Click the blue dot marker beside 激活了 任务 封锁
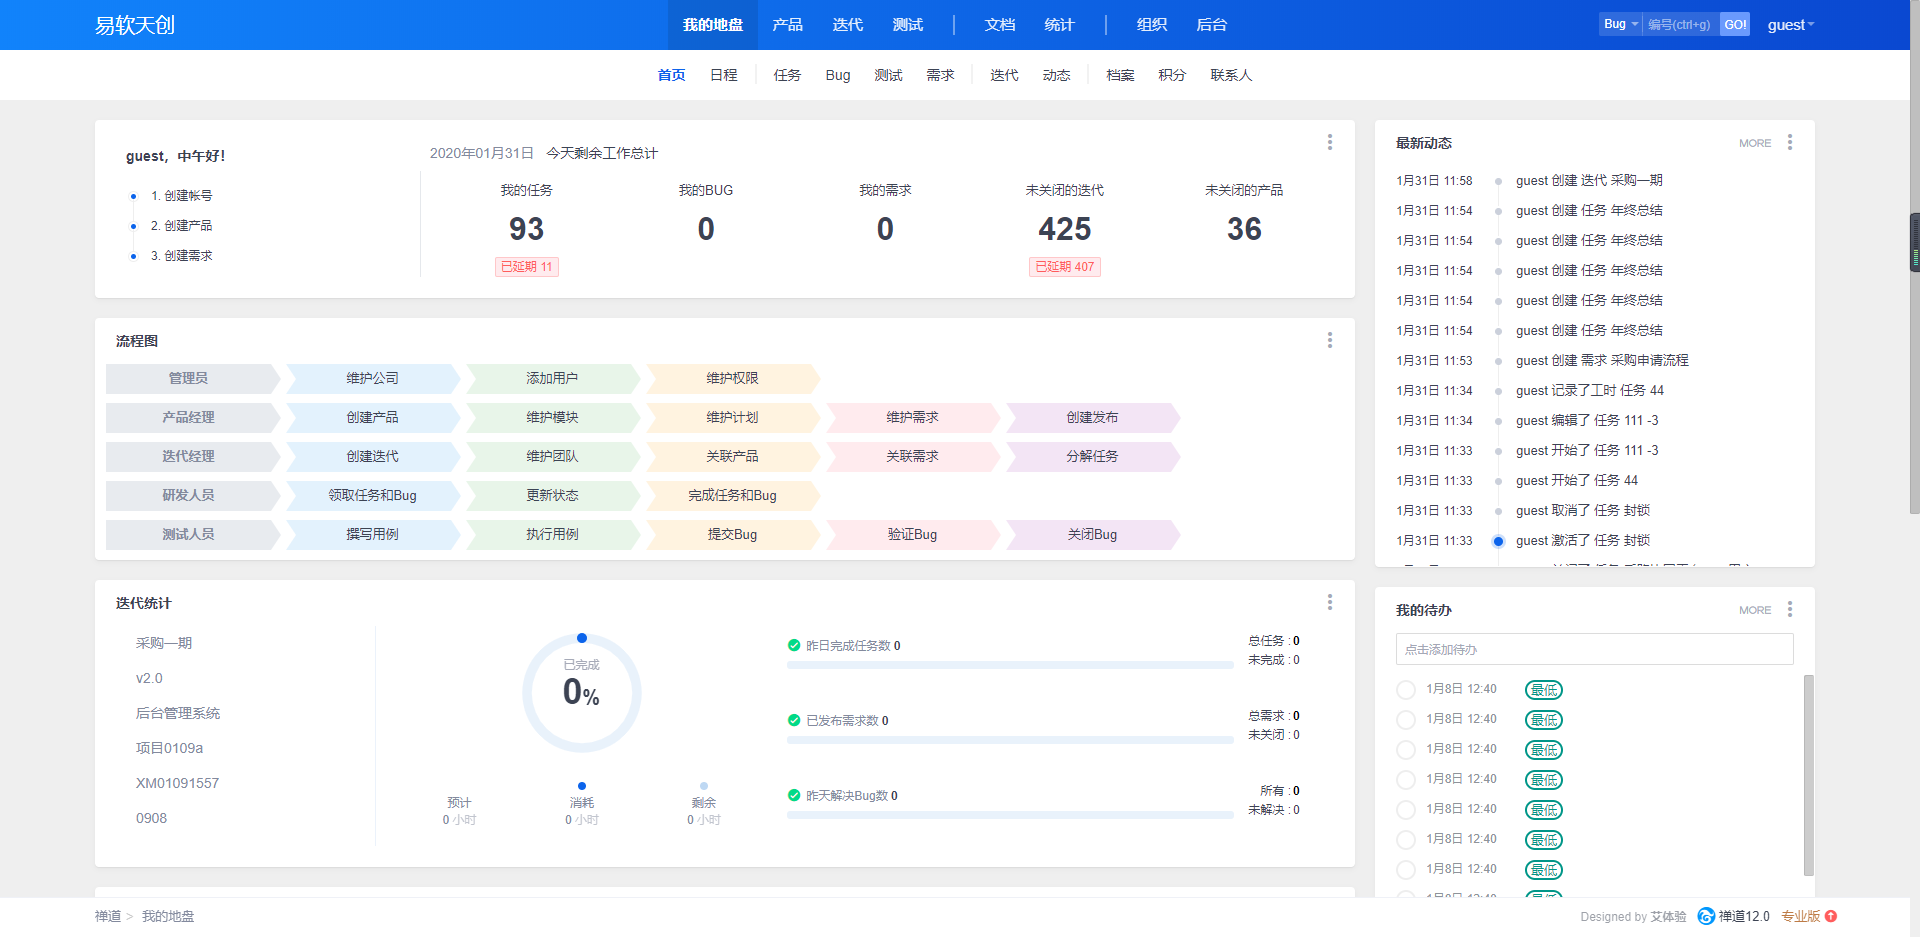The image size is (1920, 937). click(x=1498, y=541)
